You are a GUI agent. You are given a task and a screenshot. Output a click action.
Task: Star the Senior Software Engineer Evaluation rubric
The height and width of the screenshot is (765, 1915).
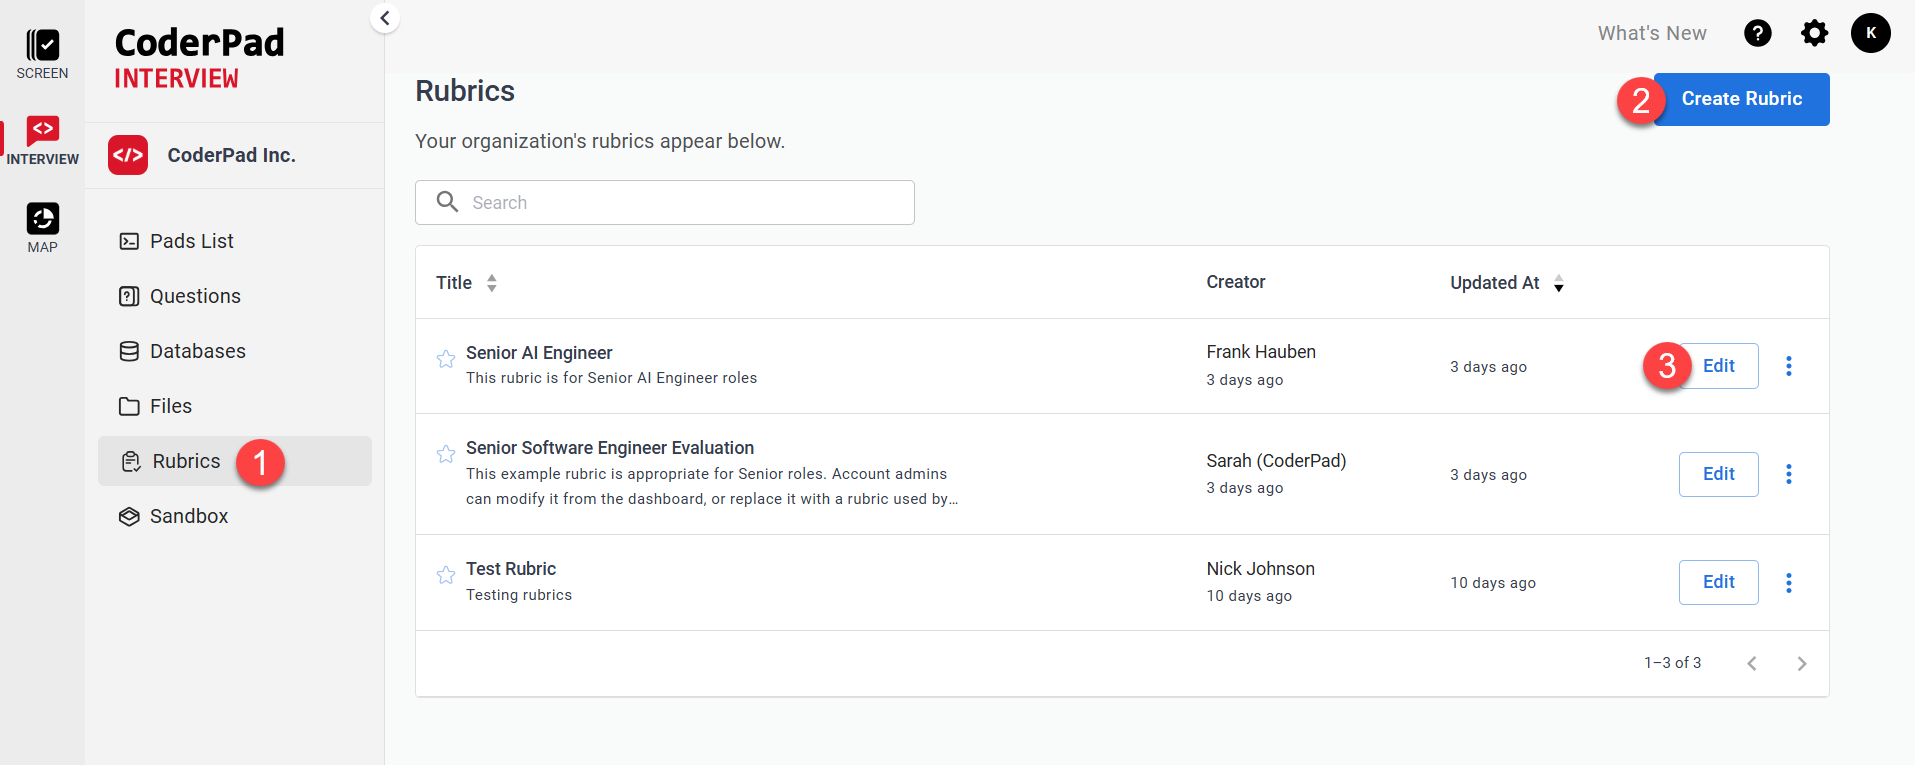tap(446, 454)
